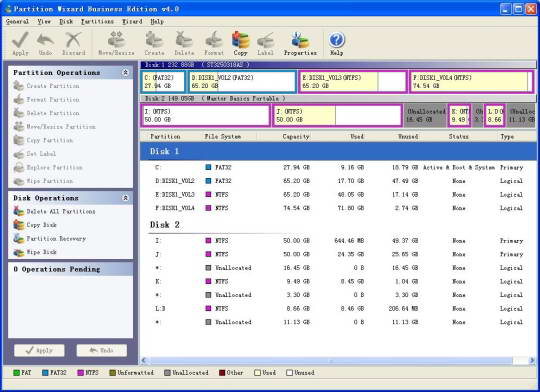
Task: Click the bottom Undo button
Action: click(102, 350)
